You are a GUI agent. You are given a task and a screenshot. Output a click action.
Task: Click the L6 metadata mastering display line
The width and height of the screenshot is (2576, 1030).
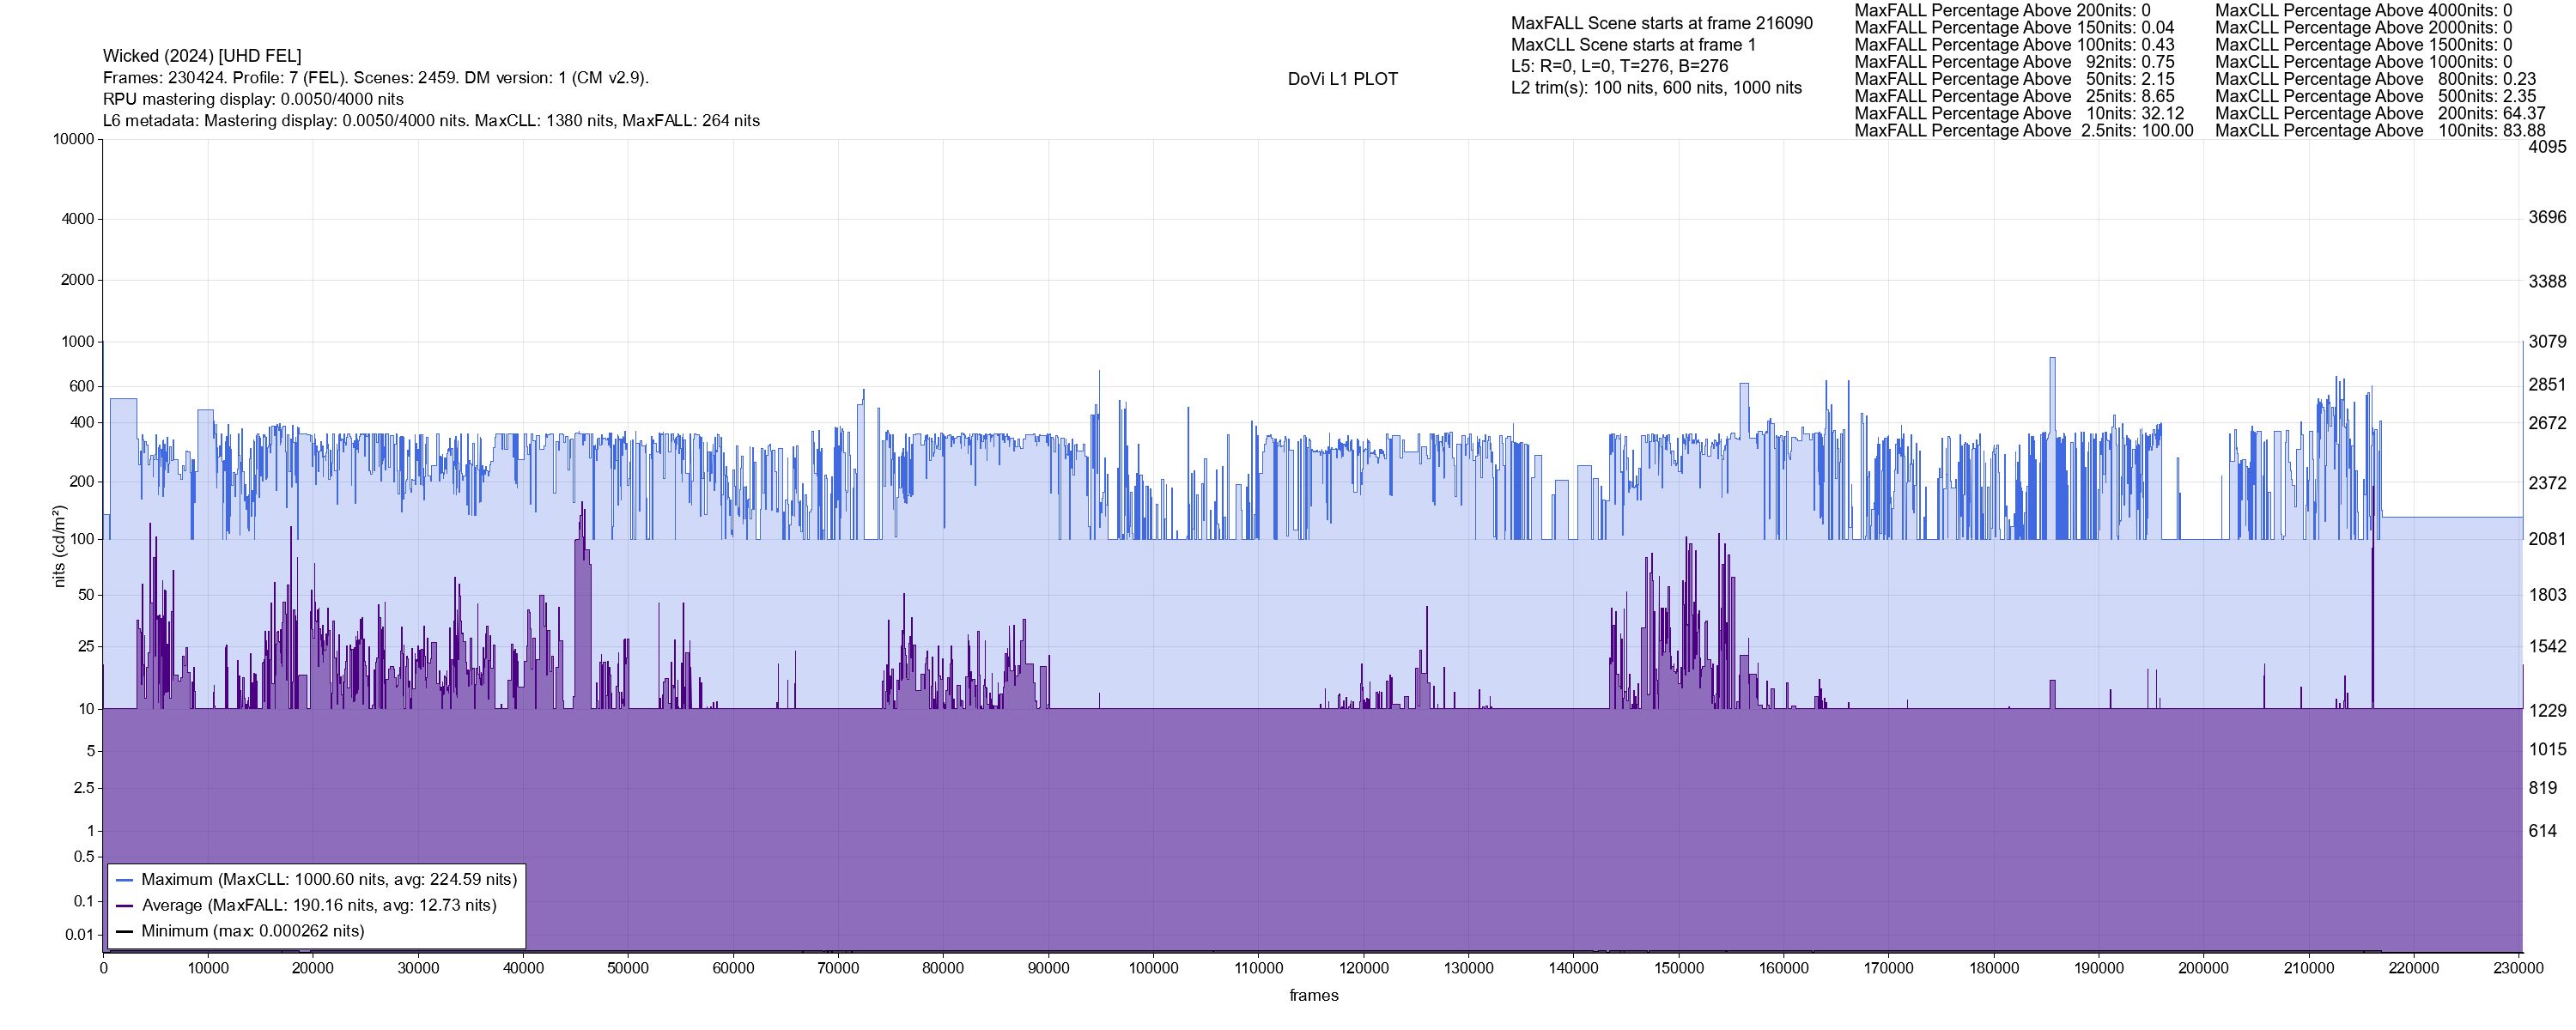click(x=431, y=121)
